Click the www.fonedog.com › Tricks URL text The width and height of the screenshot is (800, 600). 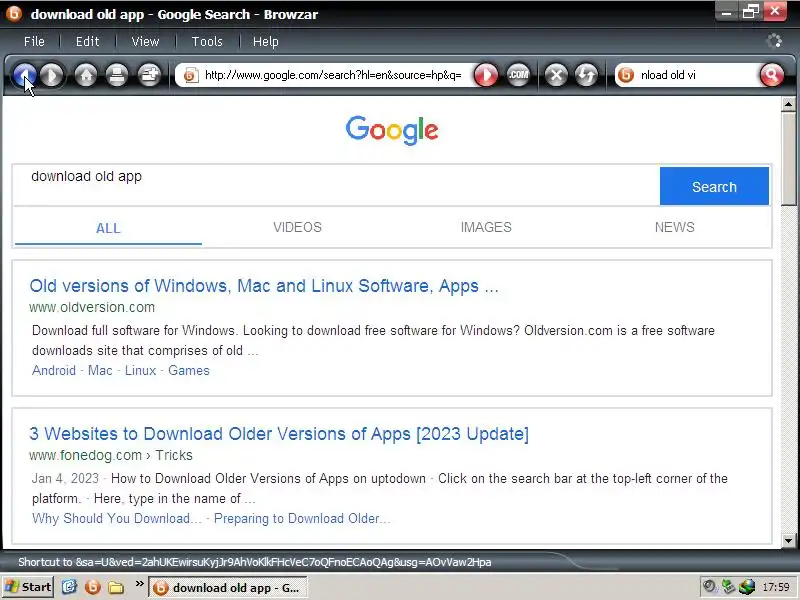[x=111, y=455]
